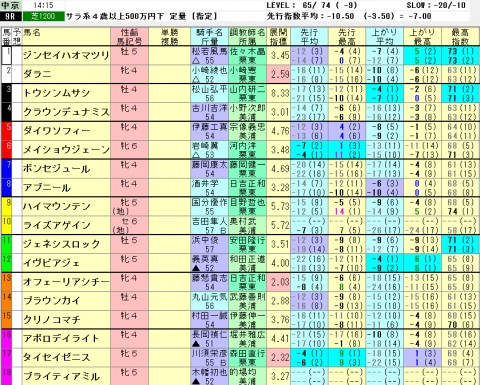Click the 14:15 start time
This screenshot has height=385, width=480.
point(43,5)
